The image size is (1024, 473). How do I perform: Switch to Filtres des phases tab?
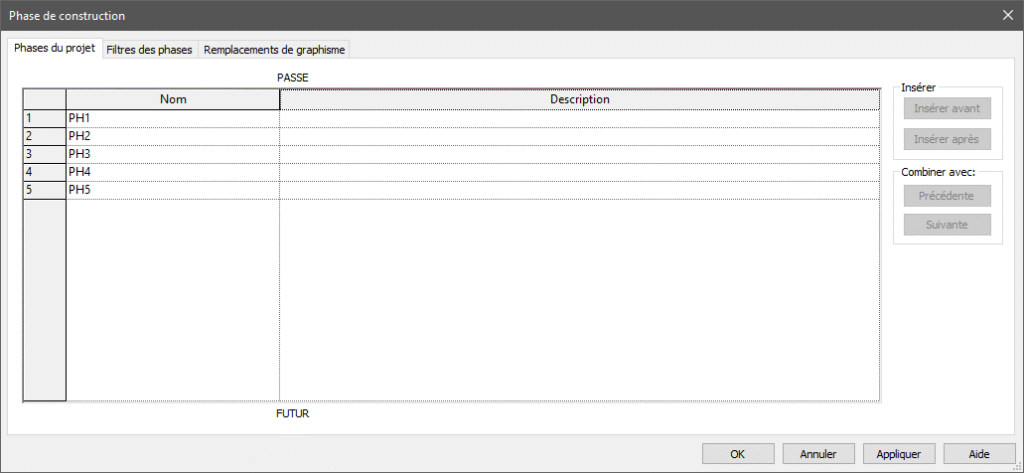[149, 50]
